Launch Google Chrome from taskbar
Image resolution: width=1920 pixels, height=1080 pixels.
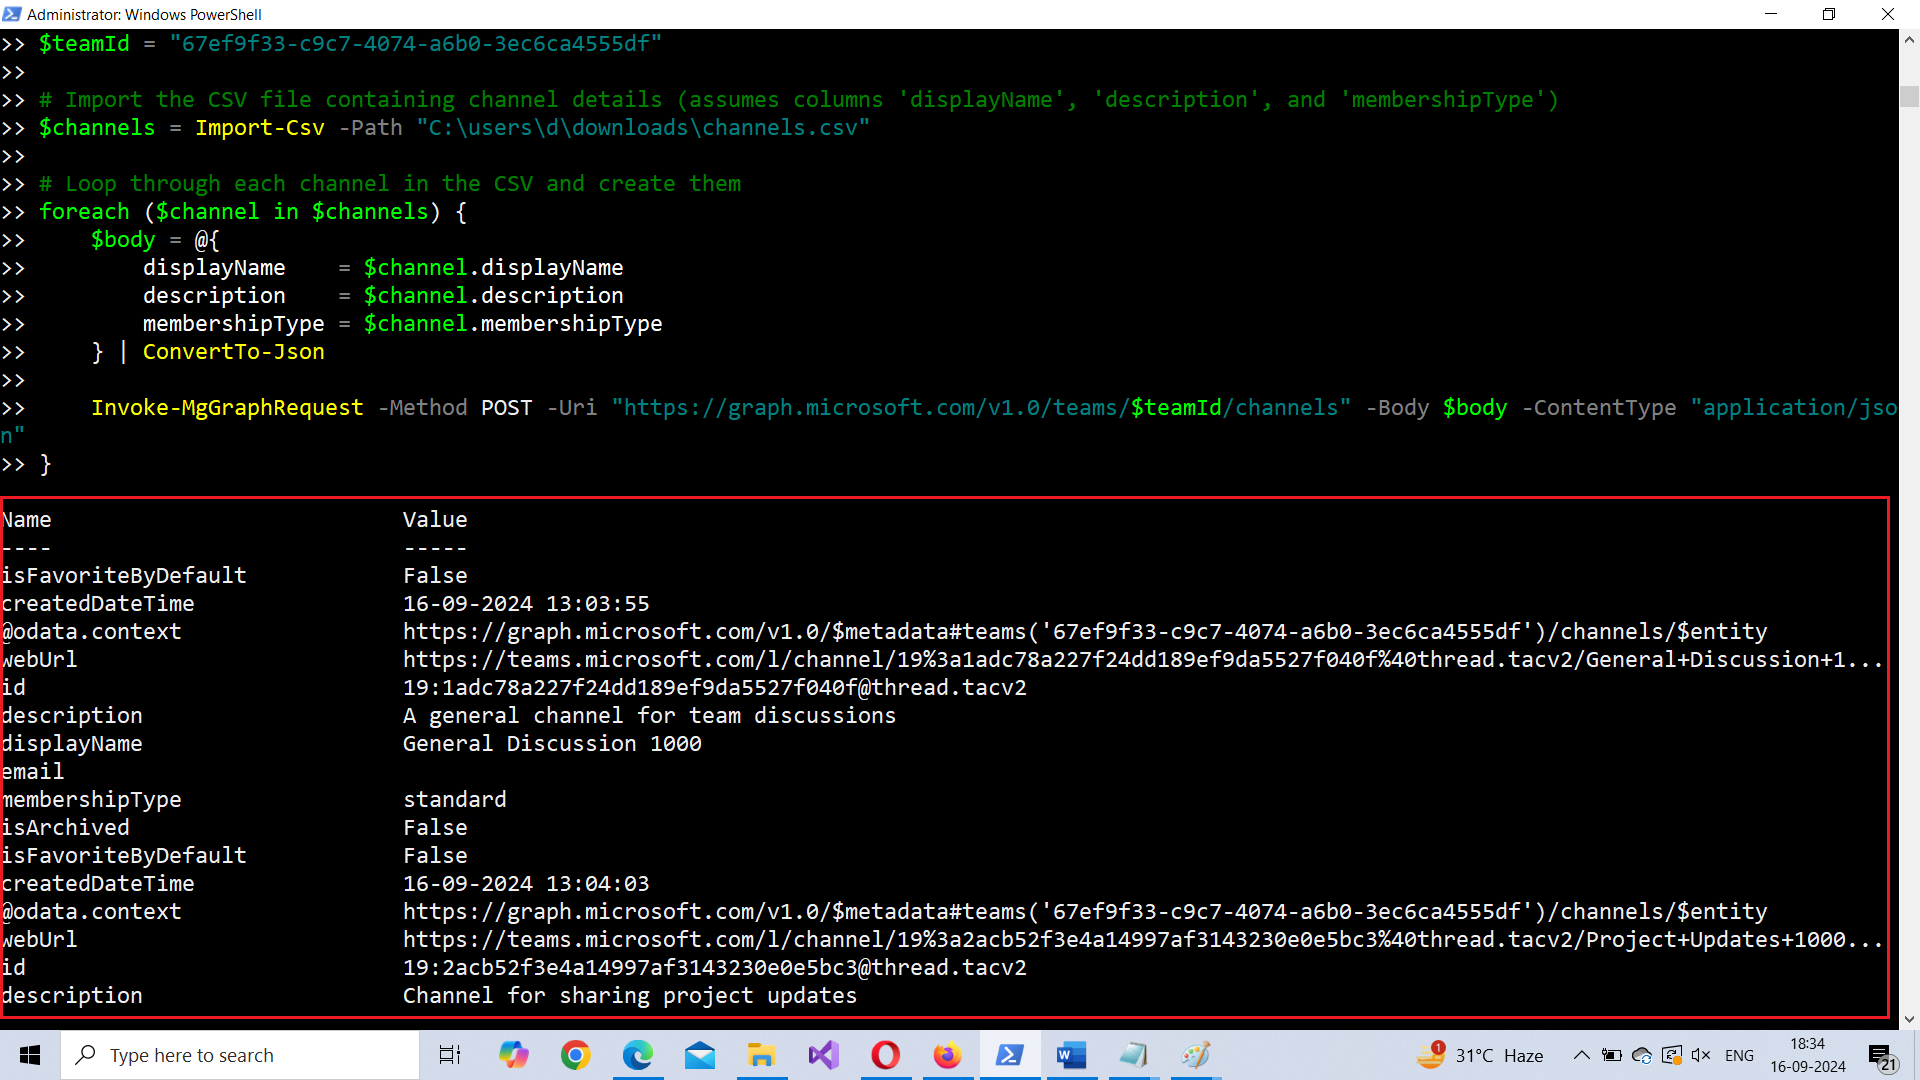click(576, 1055)
